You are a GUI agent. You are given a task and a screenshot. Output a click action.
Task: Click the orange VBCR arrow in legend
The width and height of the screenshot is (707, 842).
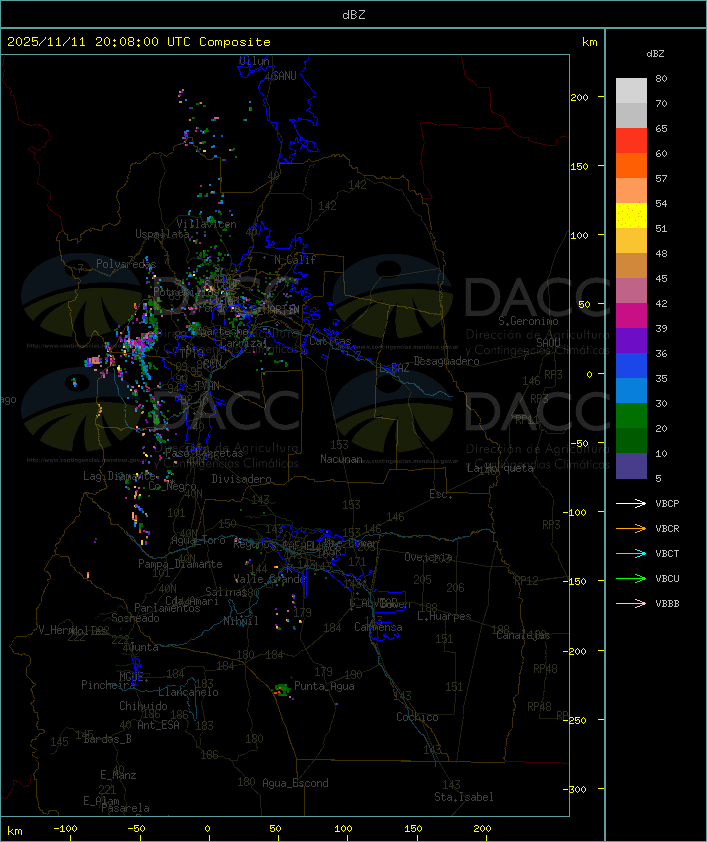pyautogui.click(x=631, y=528)
